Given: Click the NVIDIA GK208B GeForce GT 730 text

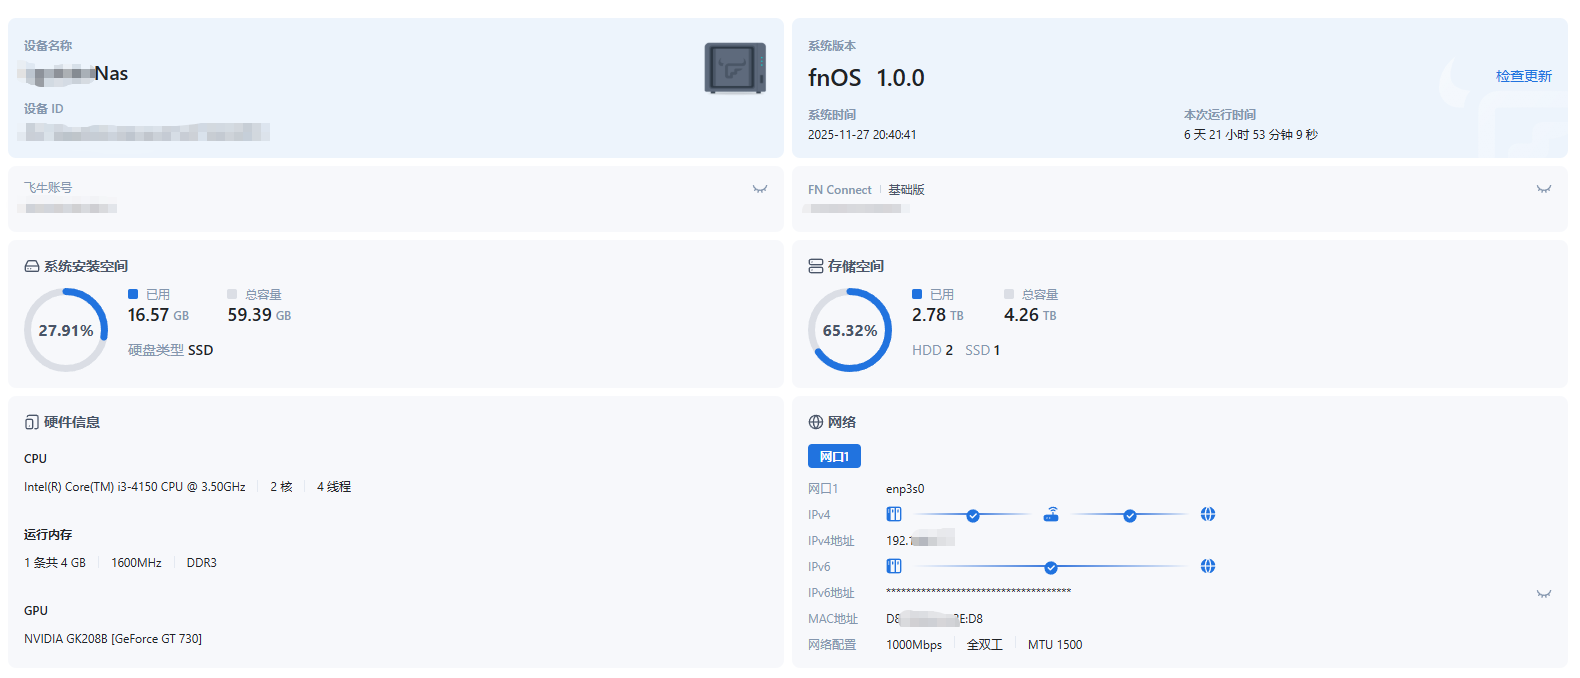Looking at the screenshot, I should pos(113,639).
